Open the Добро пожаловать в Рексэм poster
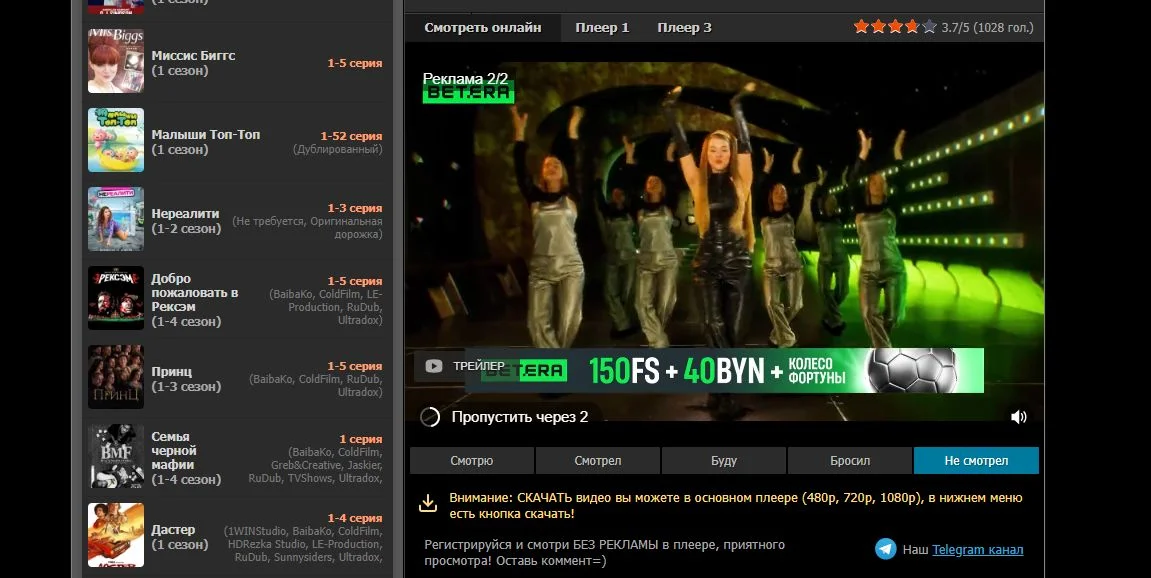 [x=116, y=297]
